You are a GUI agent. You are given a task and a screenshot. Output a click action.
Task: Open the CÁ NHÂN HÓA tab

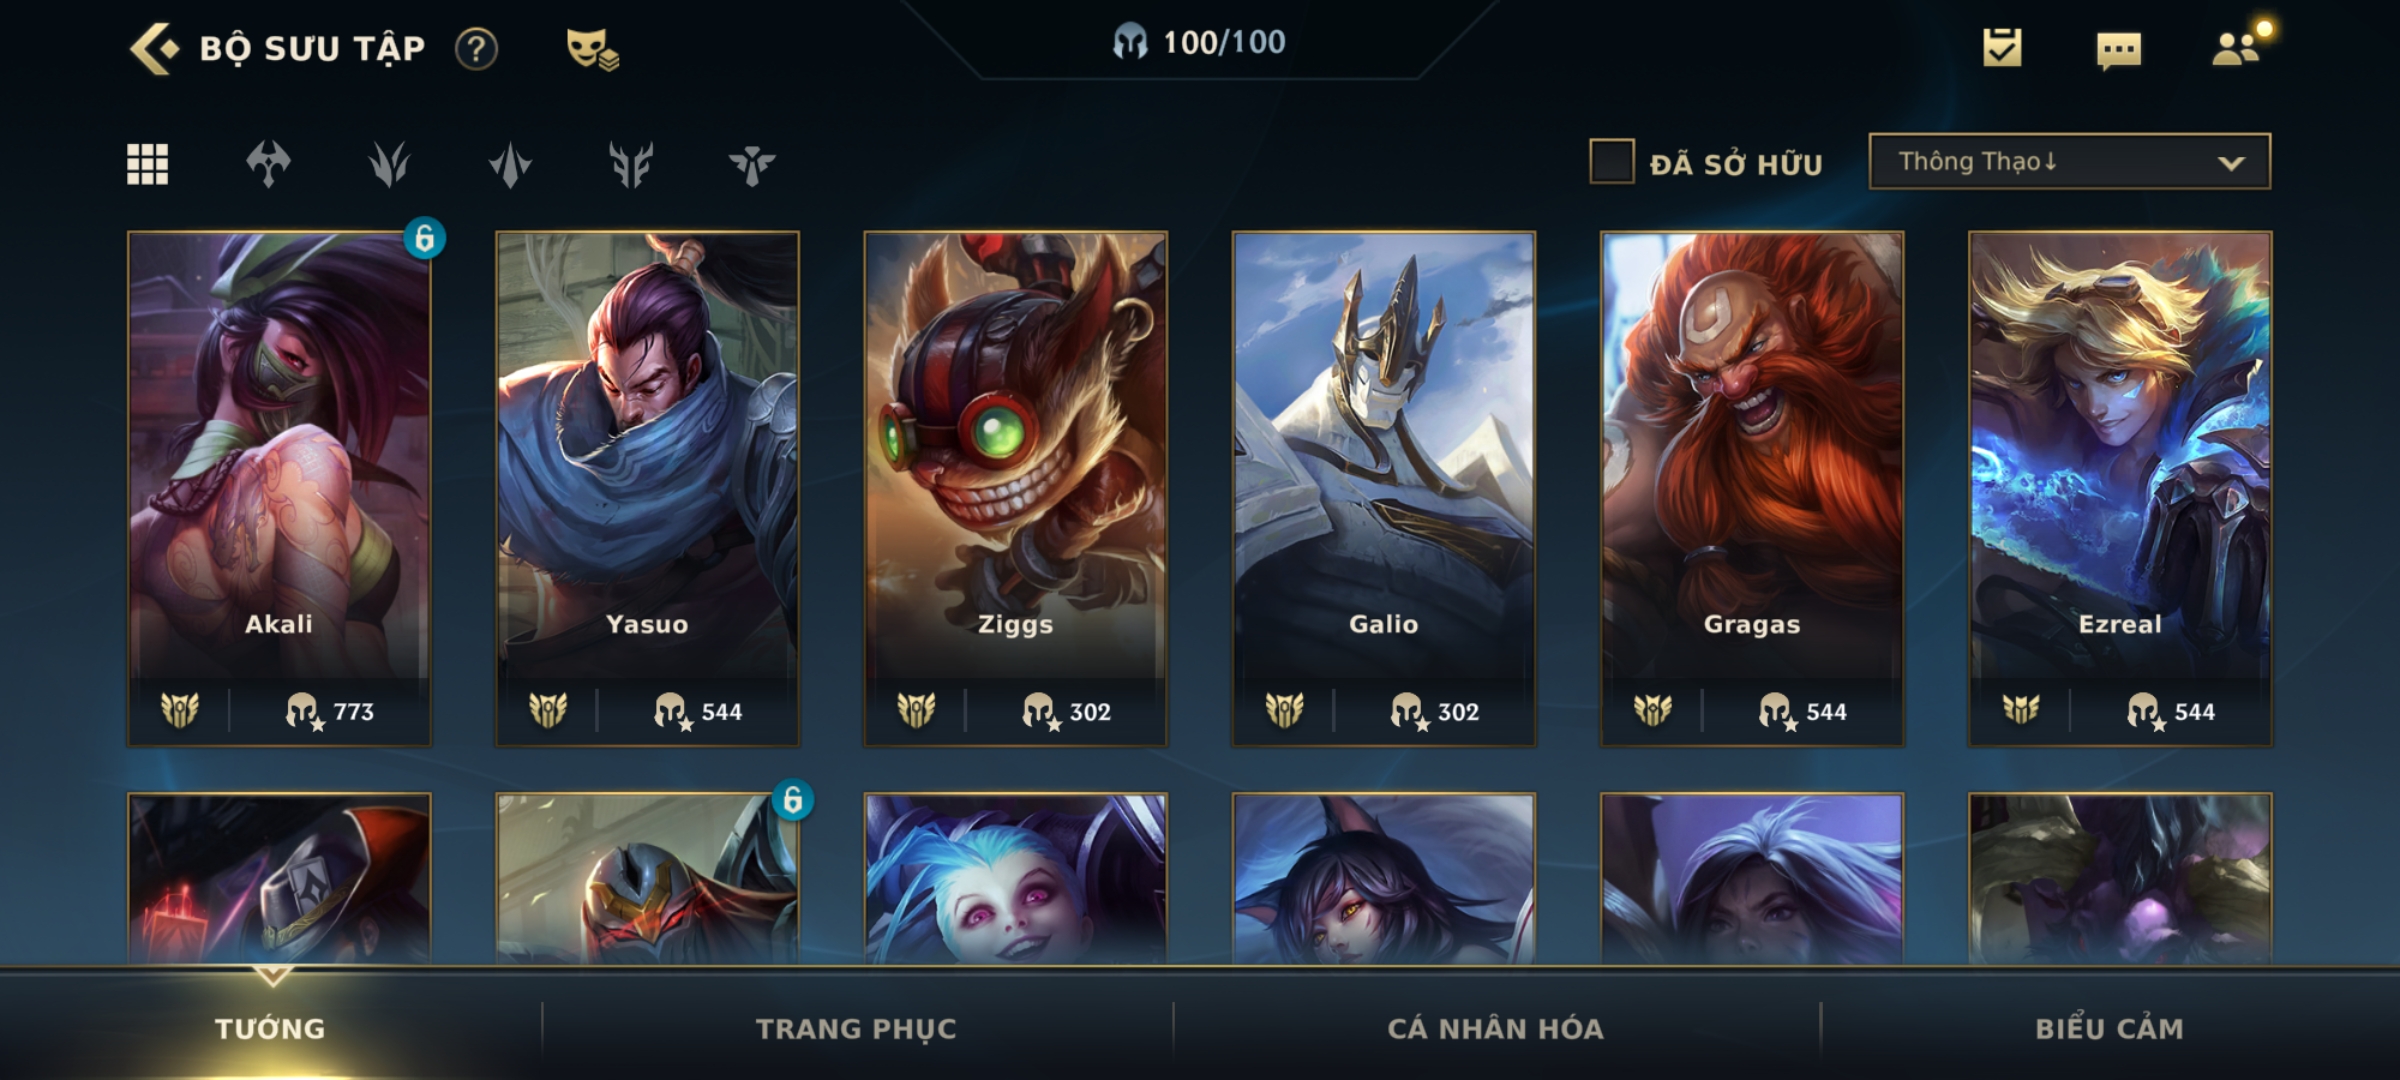pos(1496,1028)
